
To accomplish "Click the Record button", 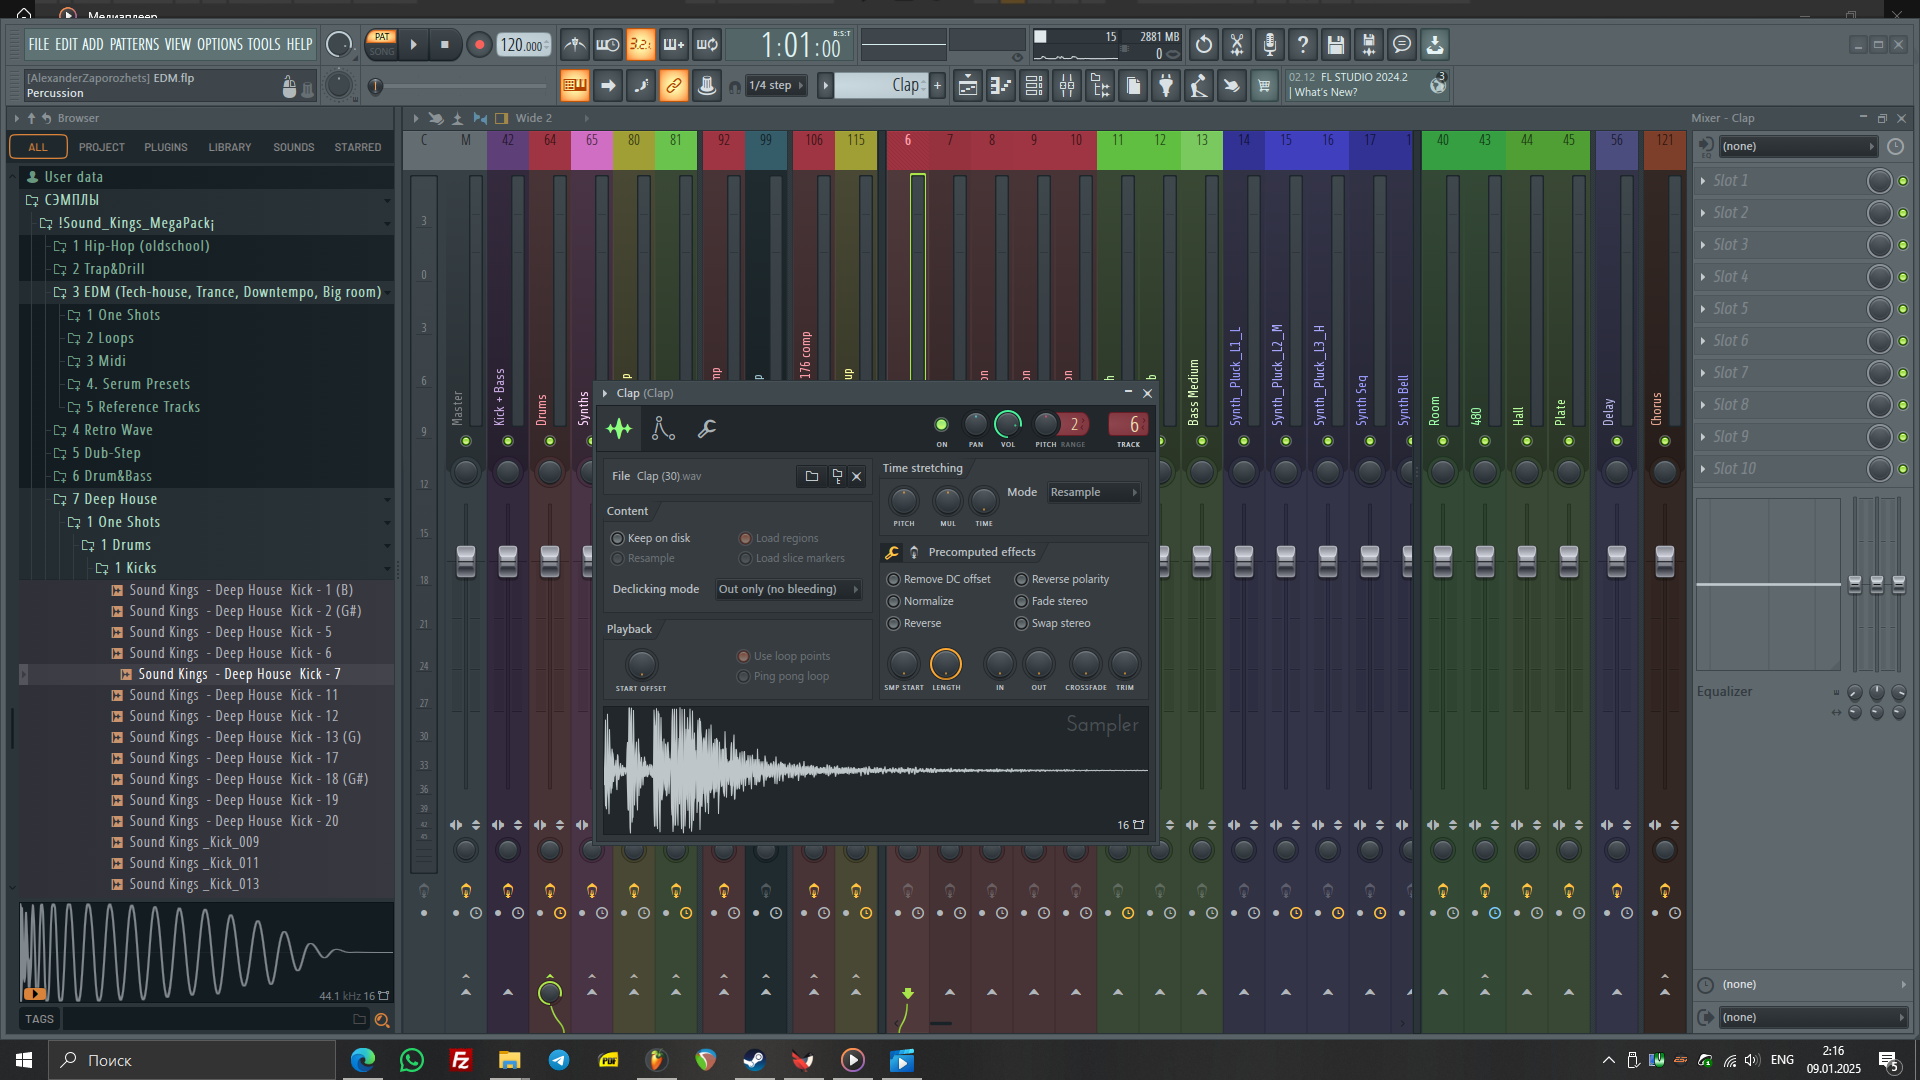I will pyautogui.click(x=479, y=44).
